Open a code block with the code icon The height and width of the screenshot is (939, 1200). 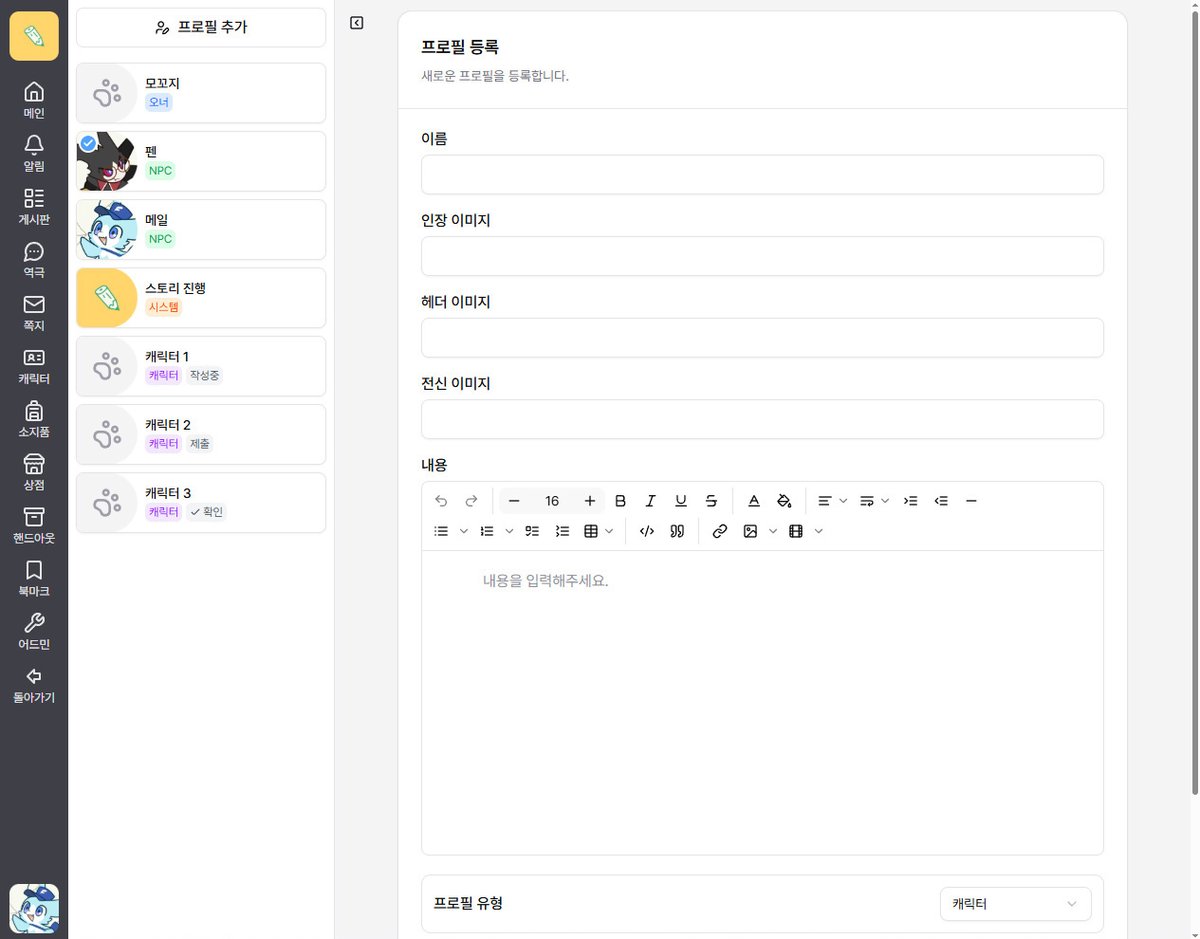(646, 531)
